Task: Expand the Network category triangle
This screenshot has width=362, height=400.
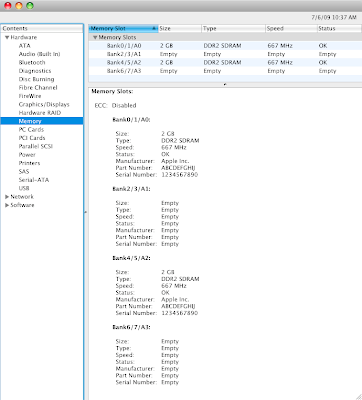Action: (7, 197)
